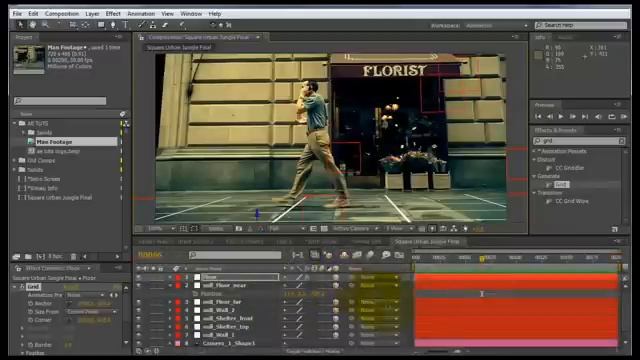Select the Grid effect preset

[561, 184]
